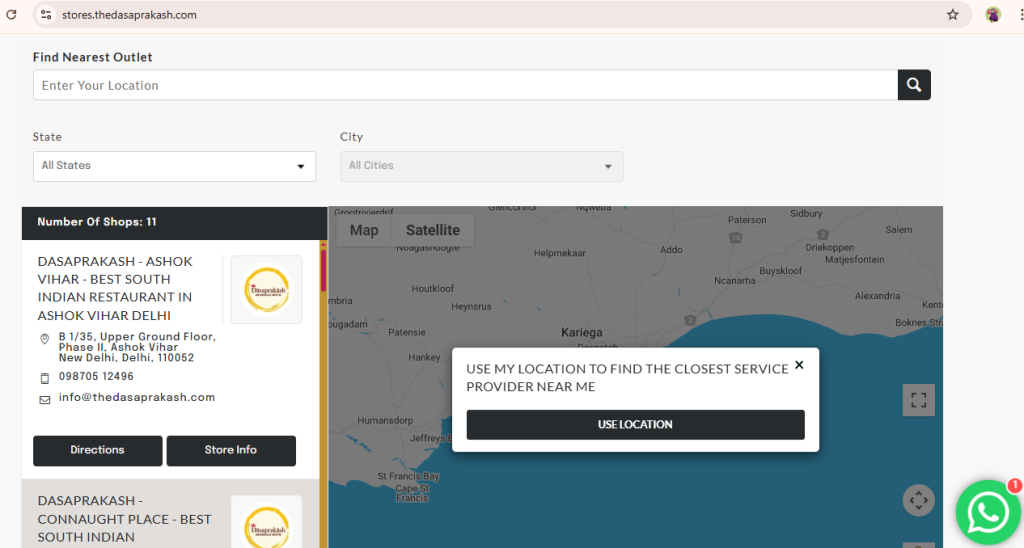
Task: Toggle map fullscreen view
Action: tap(918, 400)
